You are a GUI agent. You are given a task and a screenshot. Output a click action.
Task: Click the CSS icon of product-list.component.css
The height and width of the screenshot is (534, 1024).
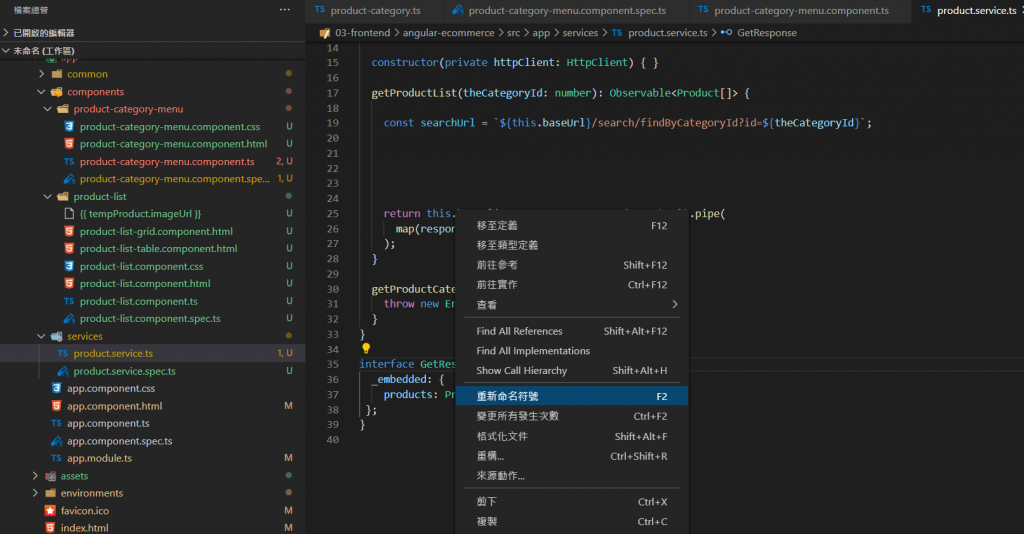(x=69, y=266)
